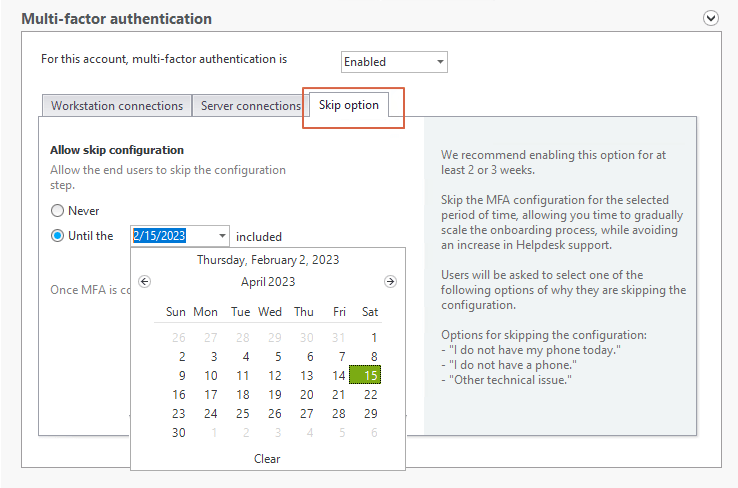
Task: Select April 16 in the calendar
Action: [178, 394]
